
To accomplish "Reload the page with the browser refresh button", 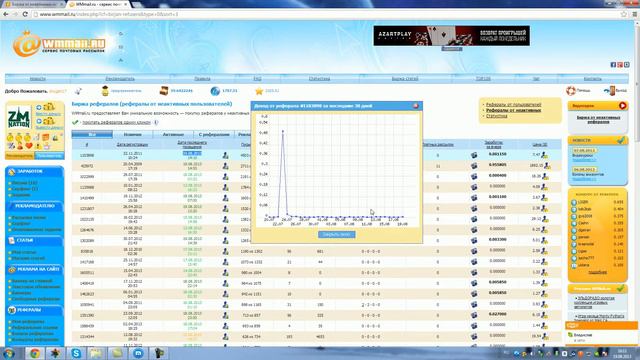I will tap(25, 14).
